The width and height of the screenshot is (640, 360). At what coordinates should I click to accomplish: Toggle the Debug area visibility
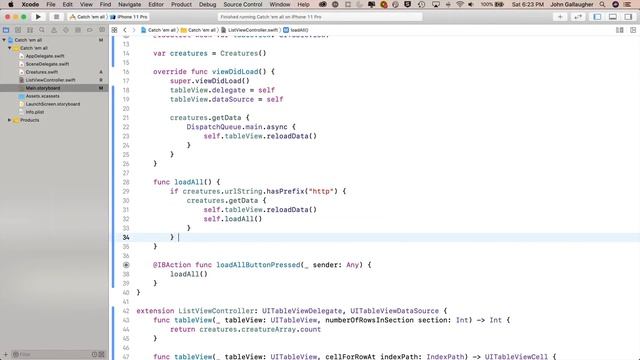(x=613, y=17)
